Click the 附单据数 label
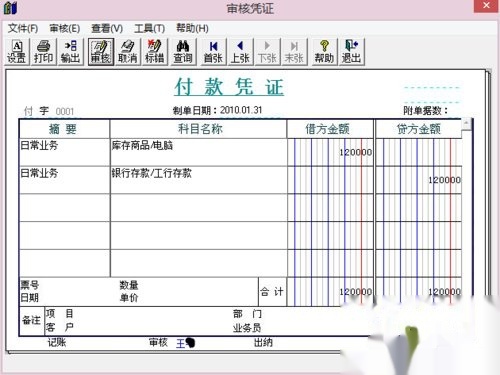 pos(425,111)
